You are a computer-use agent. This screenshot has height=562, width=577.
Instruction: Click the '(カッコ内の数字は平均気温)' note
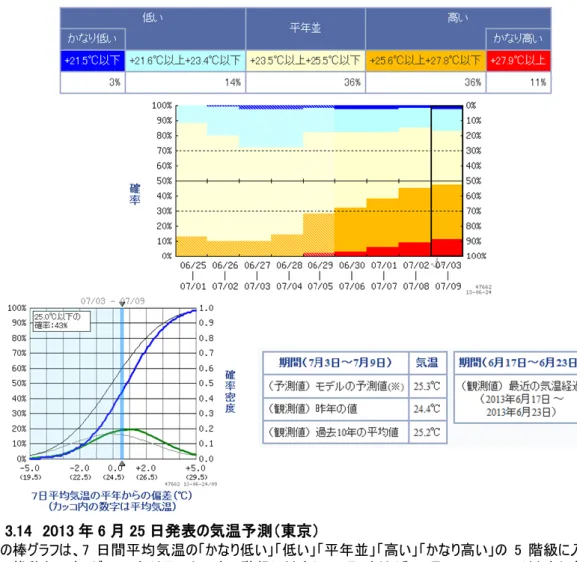[112, 506]
